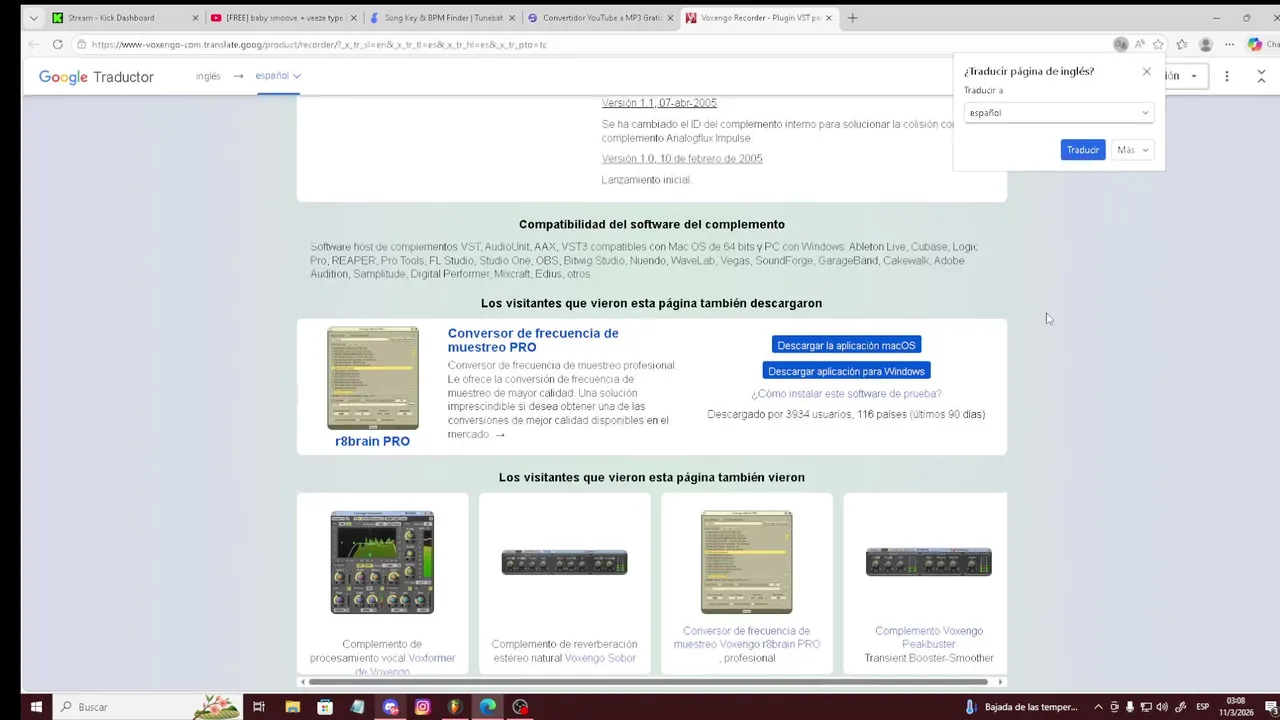Open the Peakbuster plugin thumbnail
1280x720 pixels.
pos(928,562)
